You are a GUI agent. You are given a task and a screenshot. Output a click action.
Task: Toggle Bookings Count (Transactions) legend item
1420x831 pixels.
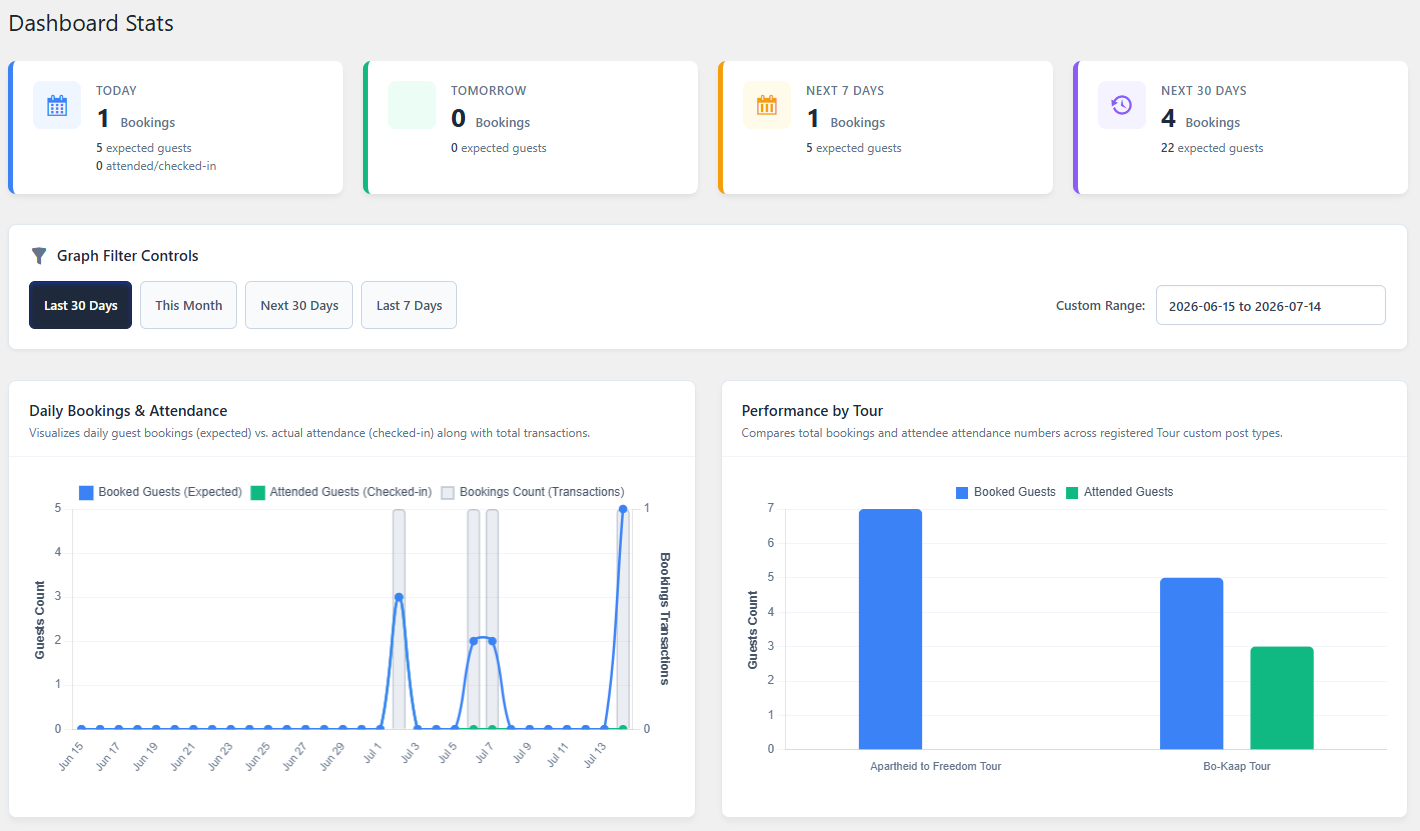tap(533, 492)
